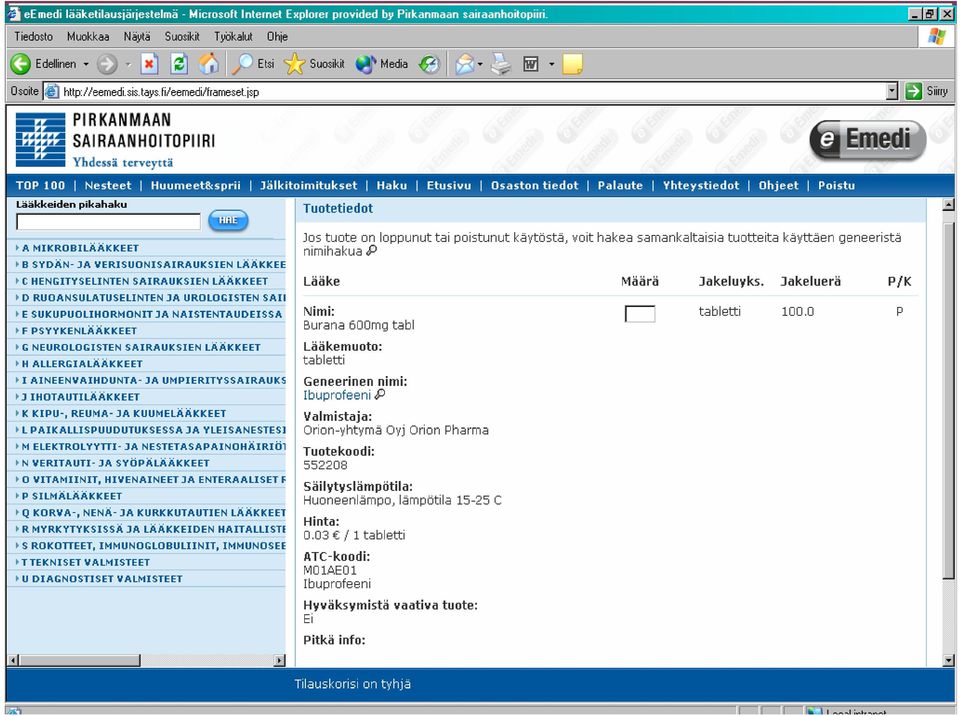Click scroll right arrow of category list
The image size is (960, 716).
280,660
